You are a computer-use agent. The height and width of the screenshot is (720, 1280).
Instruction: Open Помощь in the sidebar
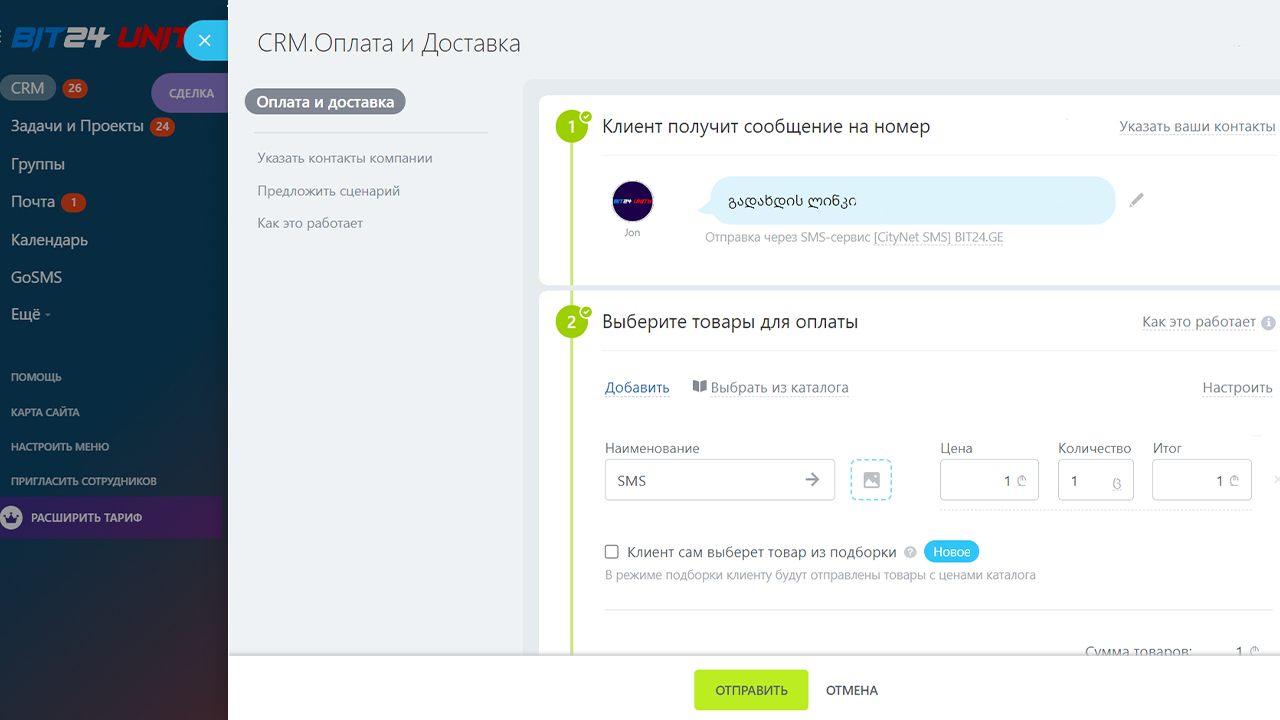click(x=36, y=377)
